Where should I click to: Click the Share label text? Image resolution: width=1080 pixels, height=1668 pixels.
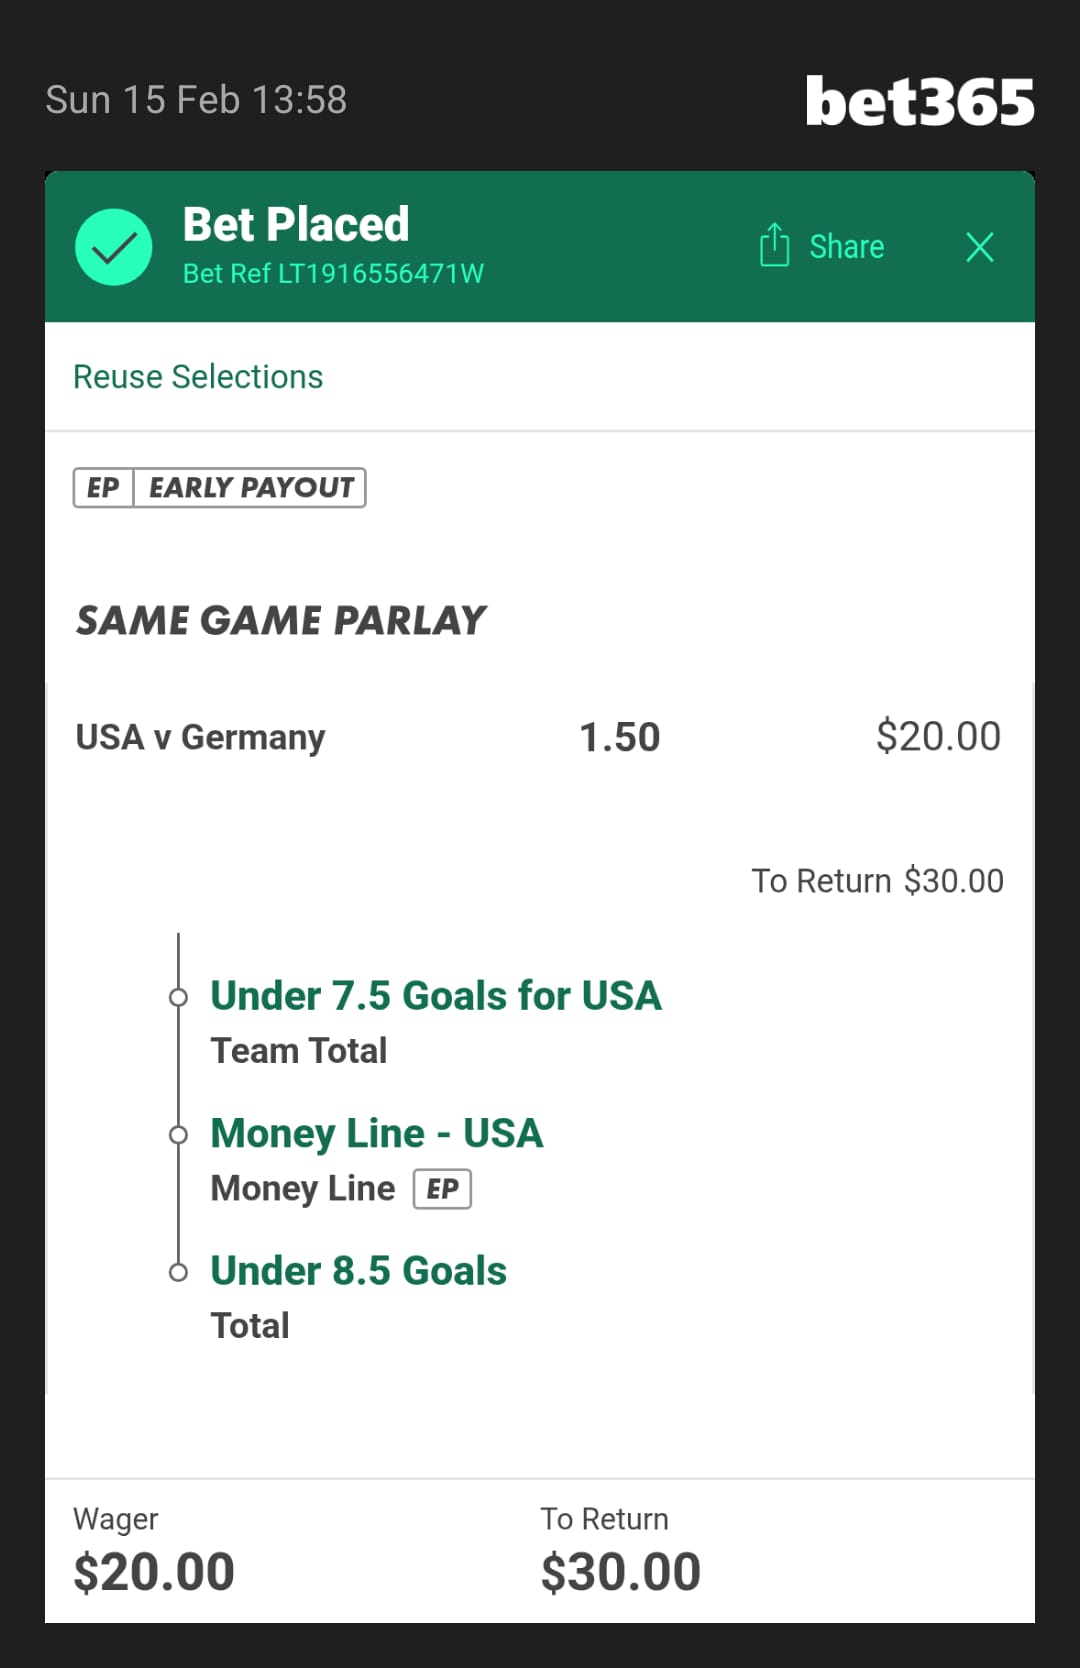(x=846, y=247)
